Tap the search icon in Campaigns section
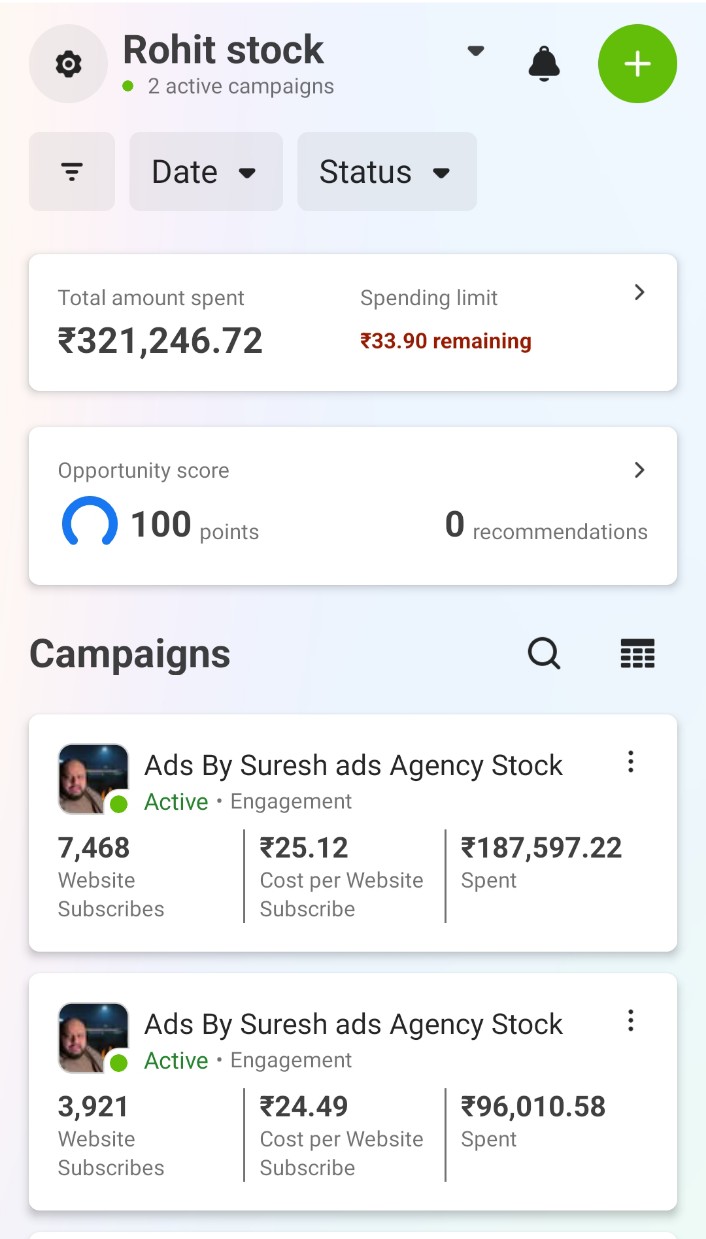Image resolution: width=706 pixels, height=1239 pixels. point(543,653)
